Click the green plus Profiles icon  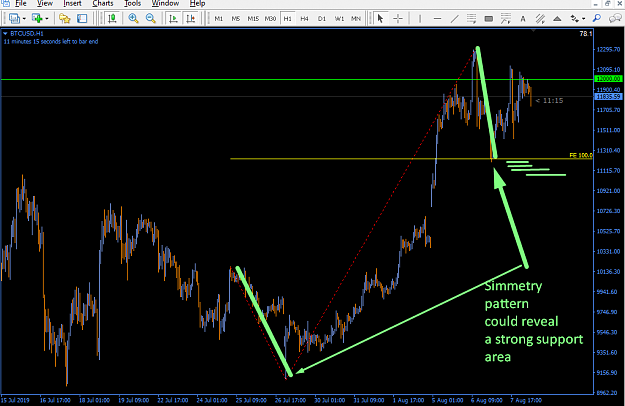(x=37, y=18)
